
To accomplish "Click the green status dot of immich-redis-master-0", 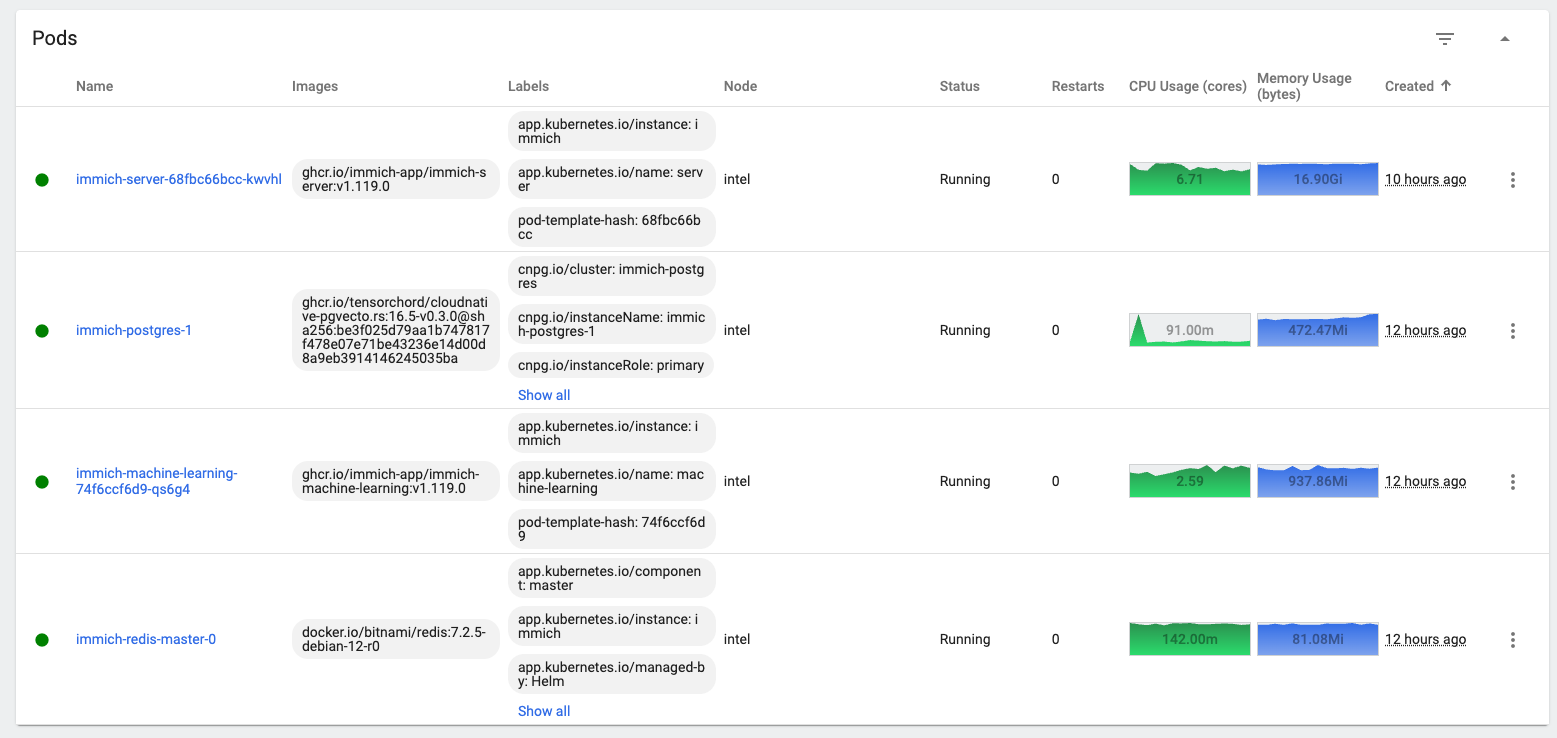I will (42, 639).
